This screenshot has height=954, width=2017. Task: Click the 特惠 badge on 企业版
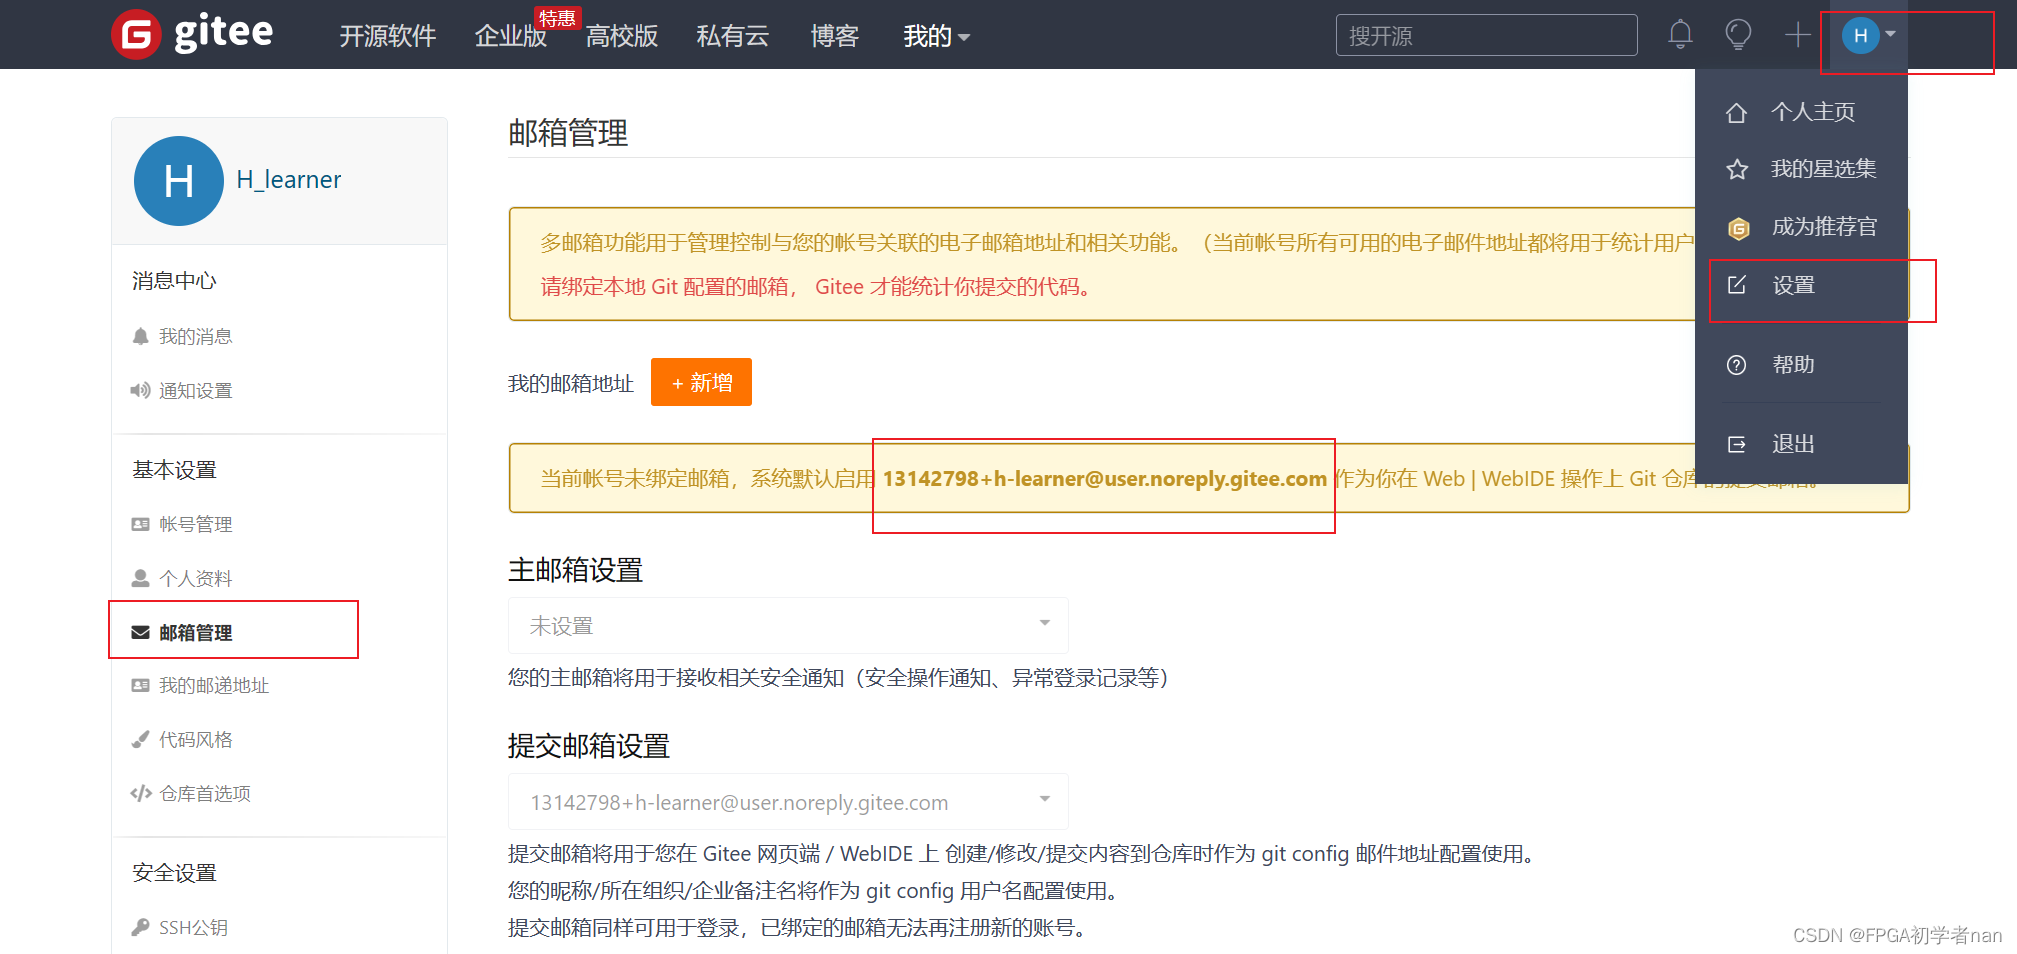click(557, 18)
